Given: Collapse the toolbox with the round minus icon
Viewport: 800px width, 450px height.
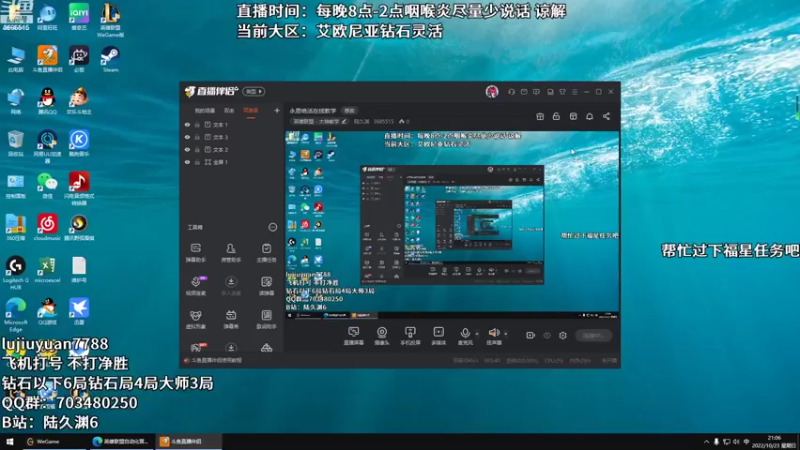Looking at the screenshot, I should pyautogui.click(x=273, y=227).
